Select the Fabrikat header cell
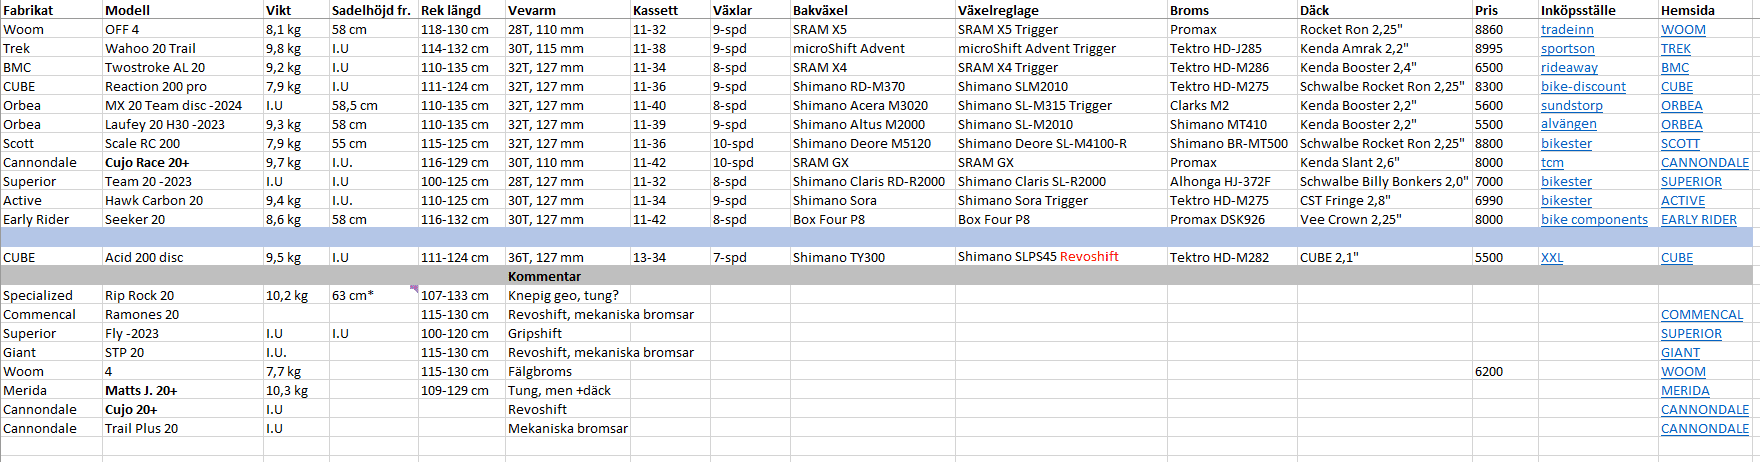 pyautogui.click(x=28, y=10)
